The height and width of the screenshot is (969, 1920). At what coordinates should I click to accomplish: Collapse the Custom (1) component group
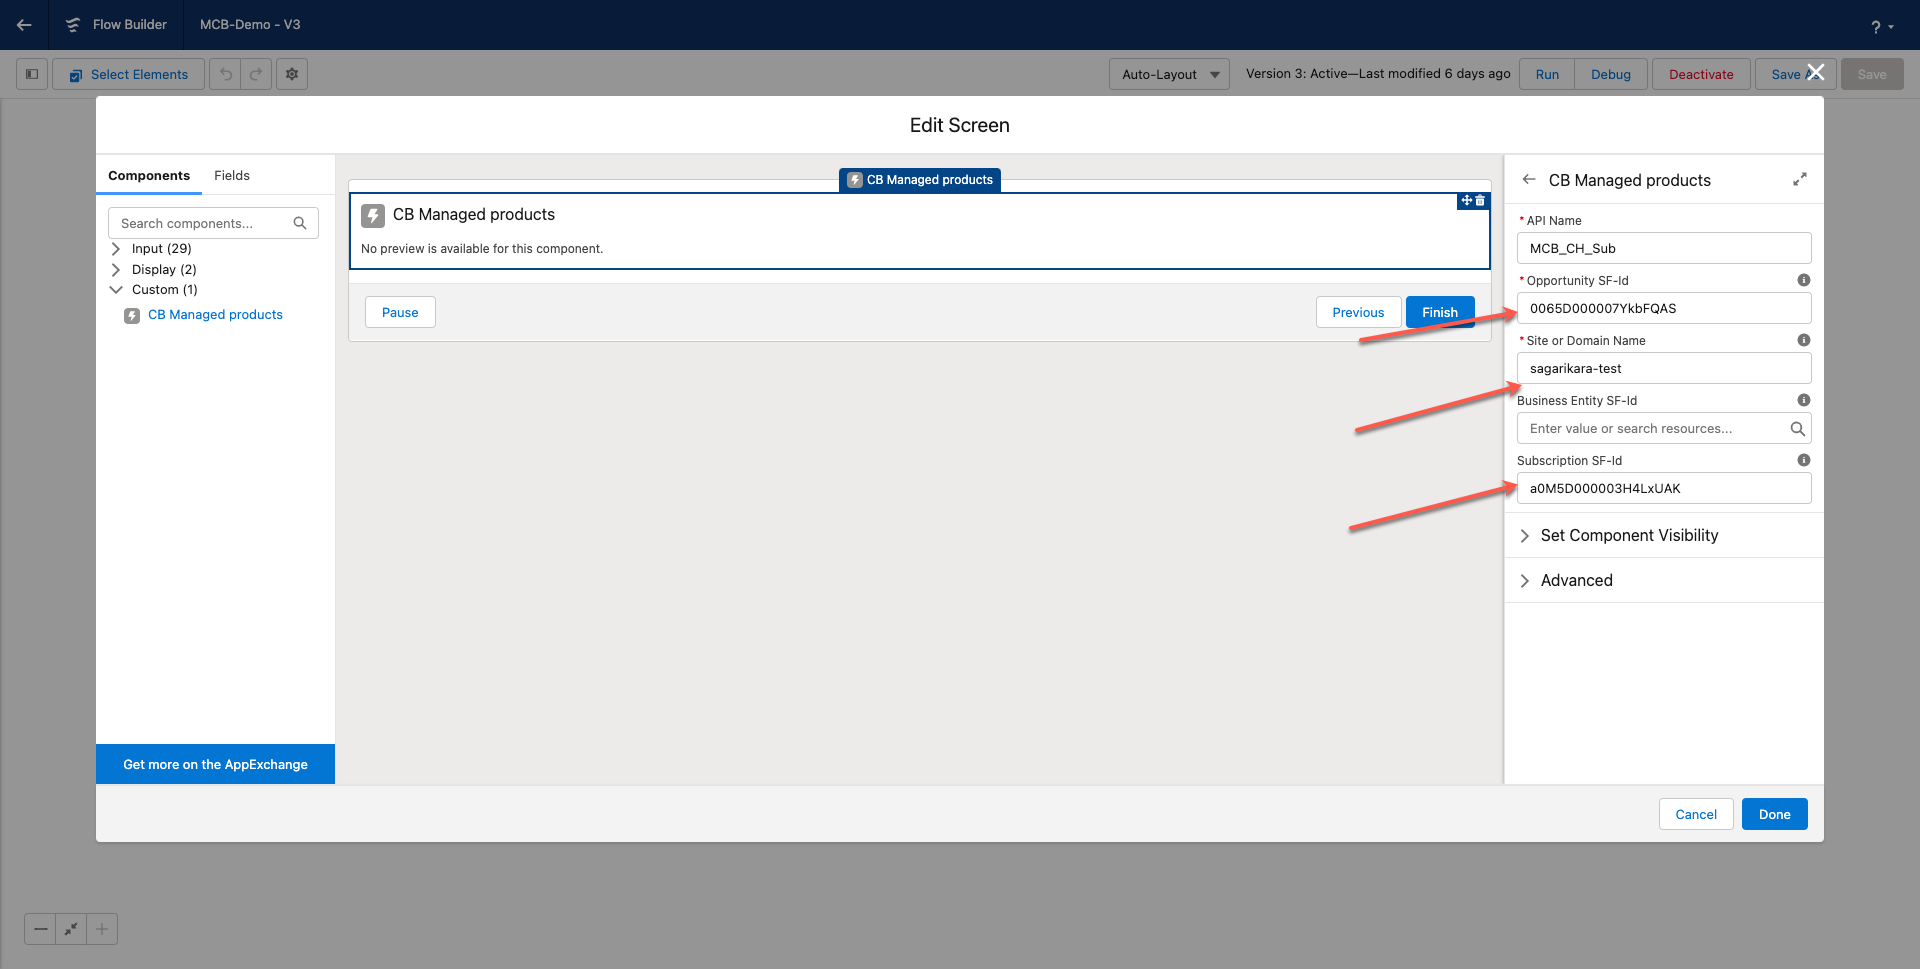pyautogui.click(x=116, y=290)
